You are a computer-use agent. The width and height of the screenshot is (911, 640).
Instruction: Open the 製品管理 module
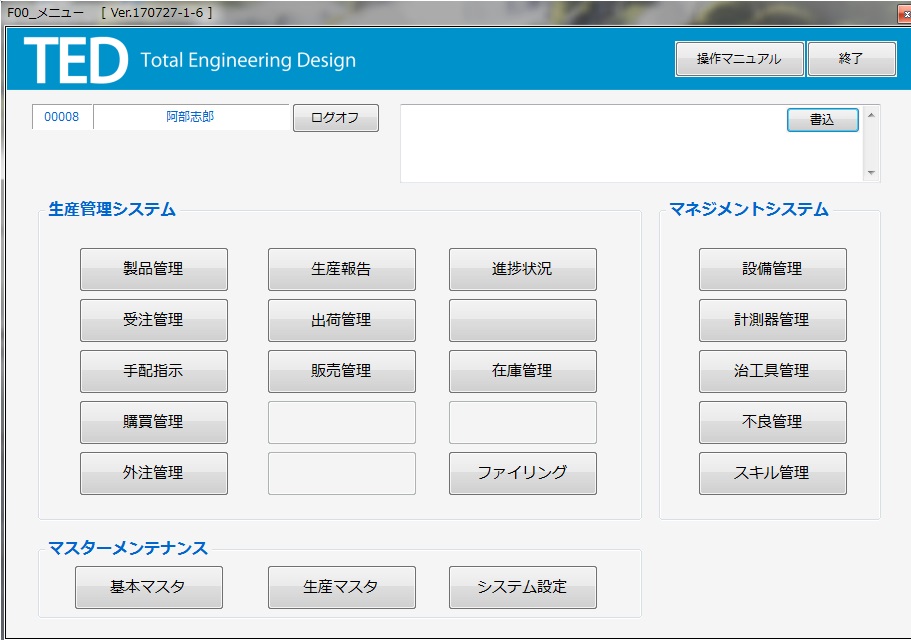click(153, 269)
